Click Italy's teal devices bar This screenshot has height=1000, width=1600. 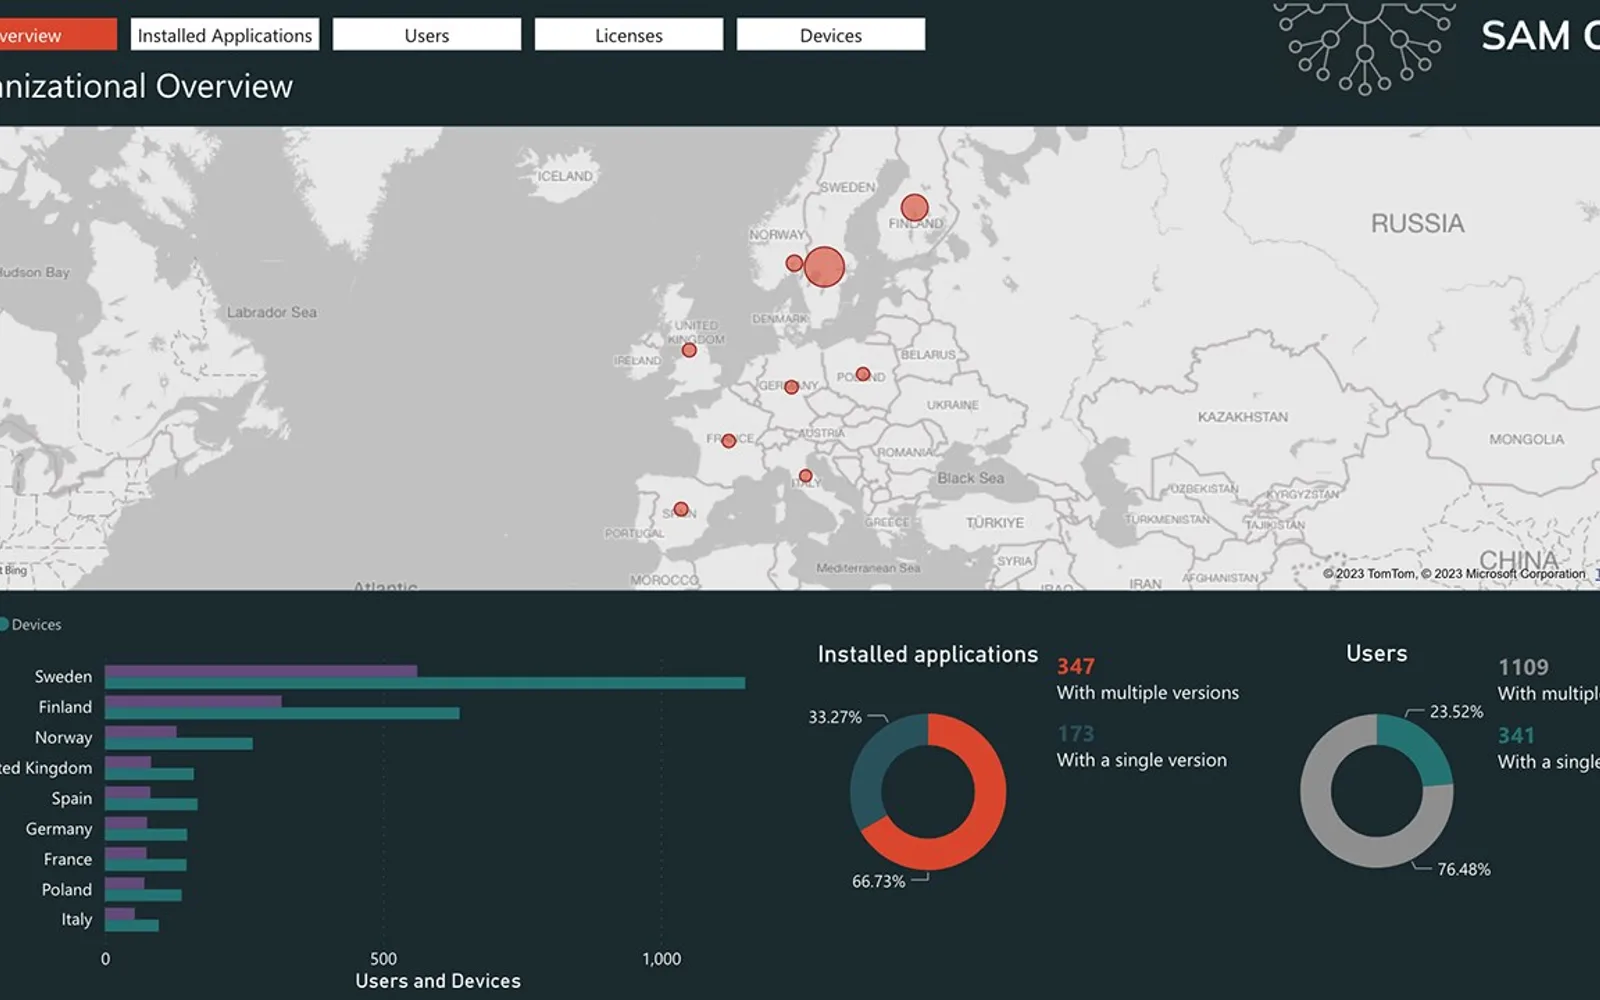tap(132, 925)
